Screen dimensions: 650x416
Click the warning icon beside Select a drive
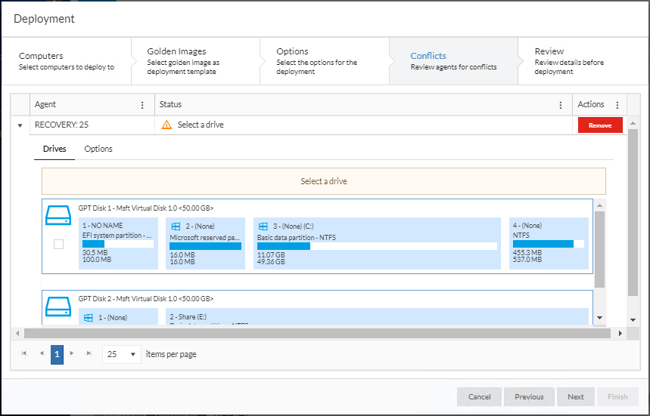[x=166, y=125]
